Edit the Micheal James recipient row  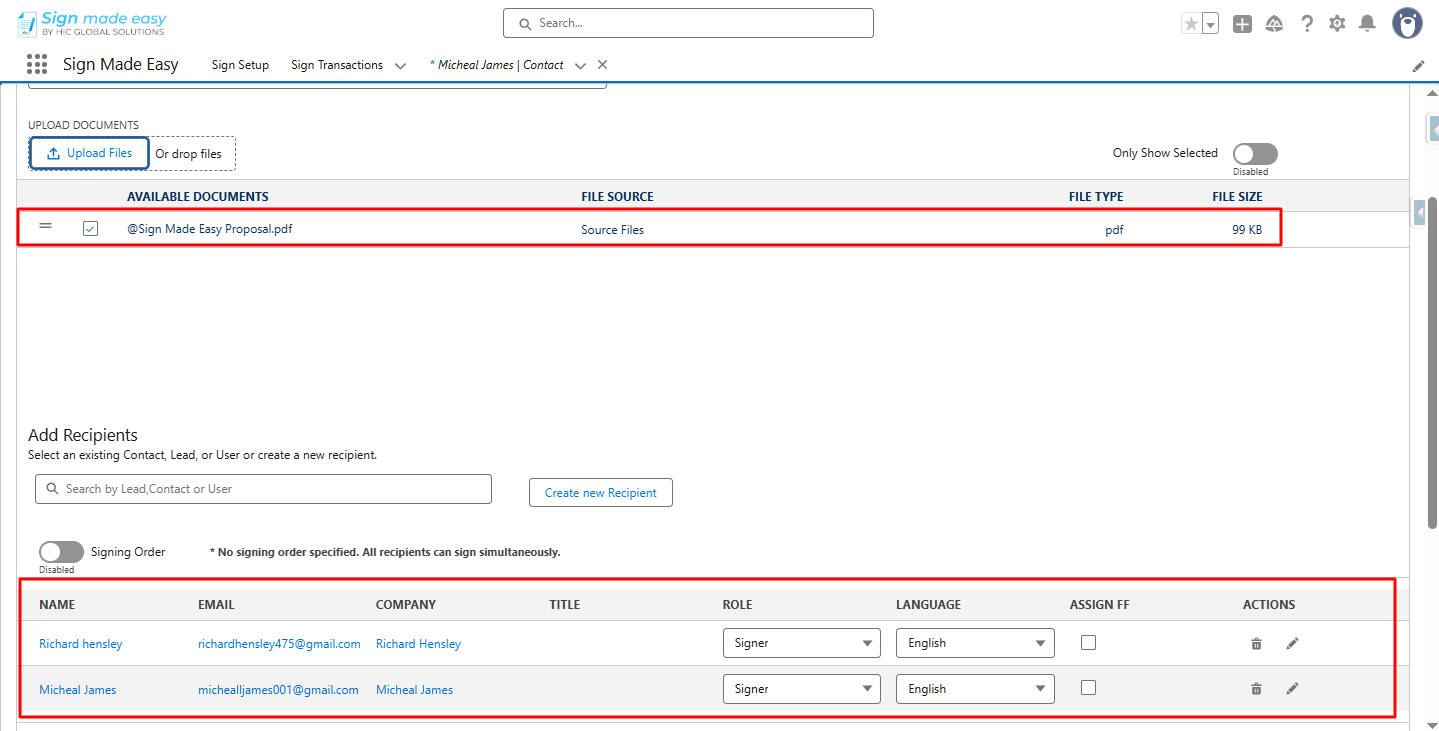tap(1292, 689)
